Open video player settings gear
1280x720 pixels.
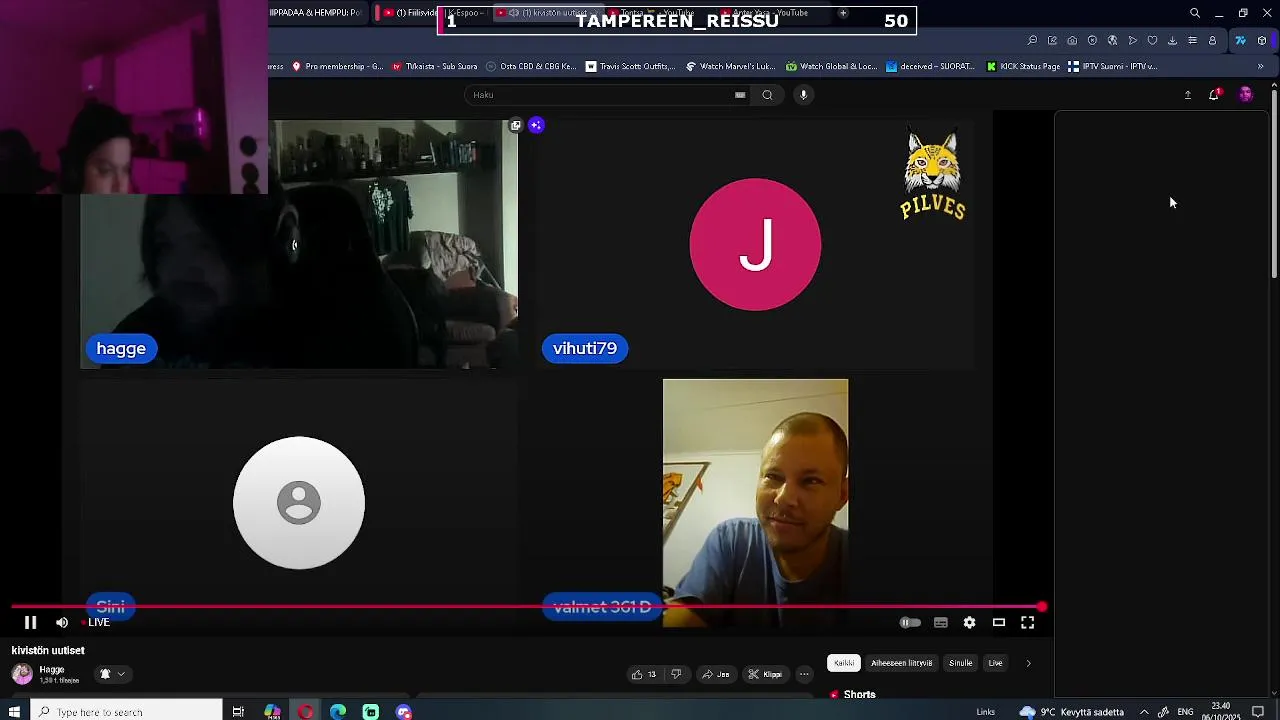coord(969,622)
